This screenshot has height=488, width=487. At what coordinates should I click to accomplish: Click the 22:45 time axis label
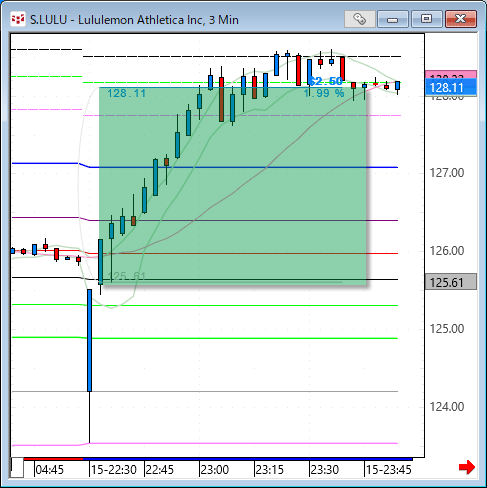(x=160, y=470)
